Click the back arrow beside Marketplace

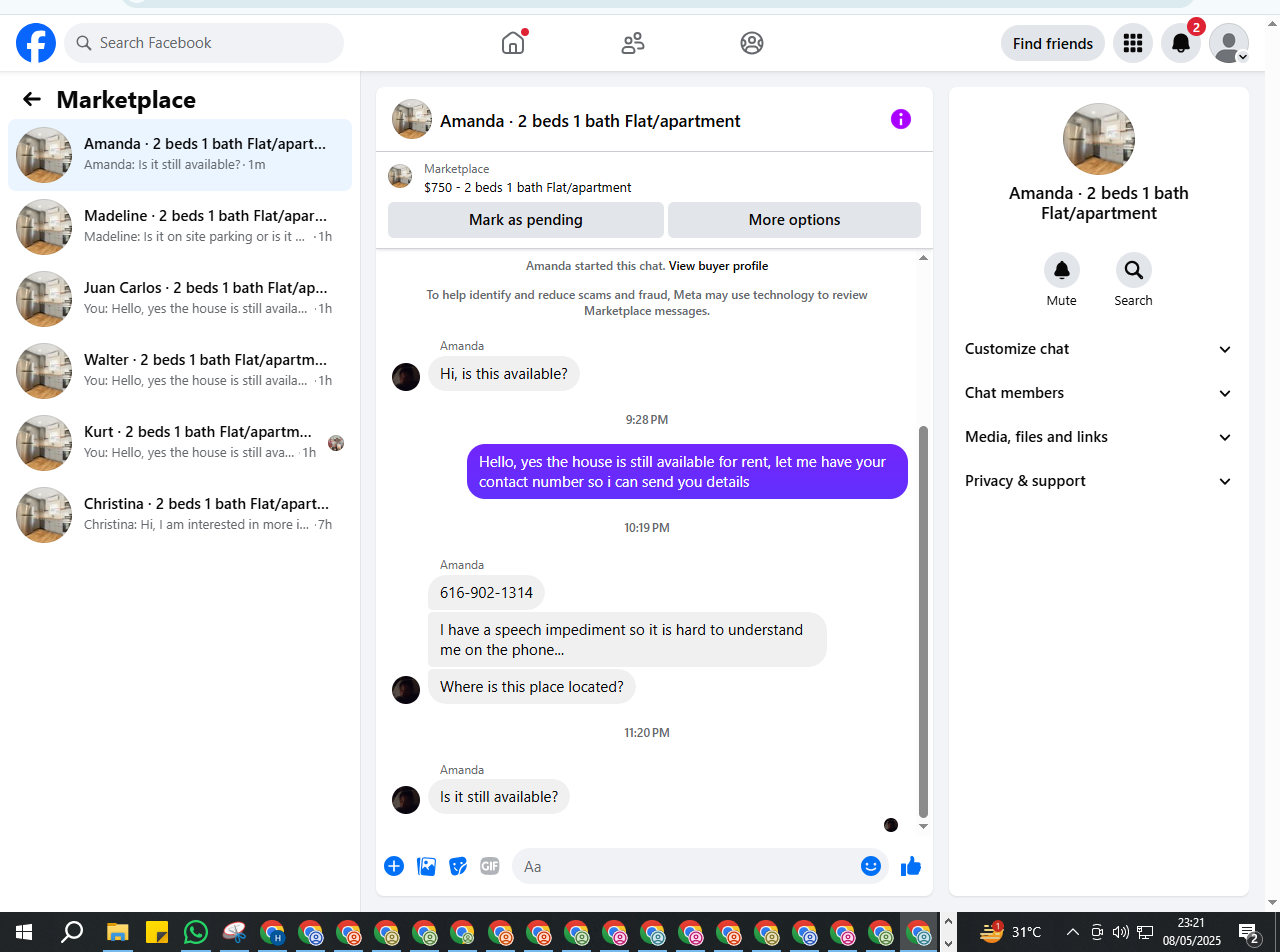(x=32, y=99)
